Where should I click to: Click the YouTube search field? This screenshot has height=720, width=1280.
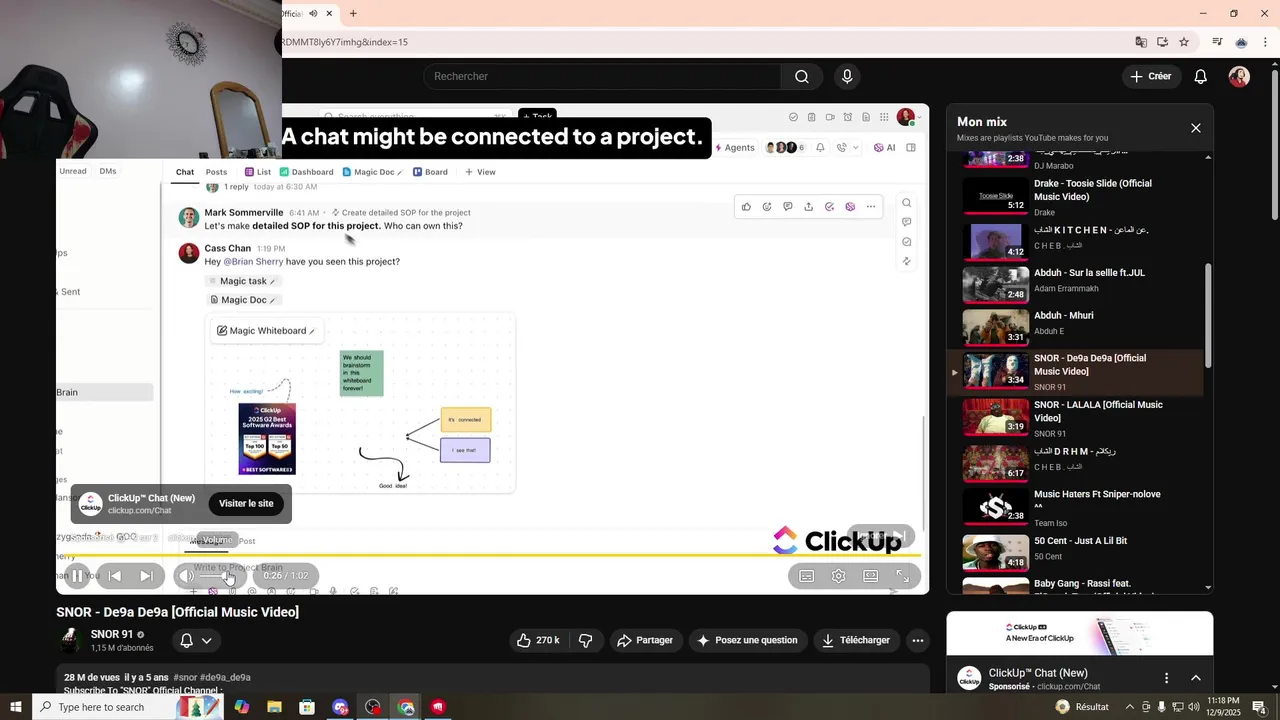(602, 76)
